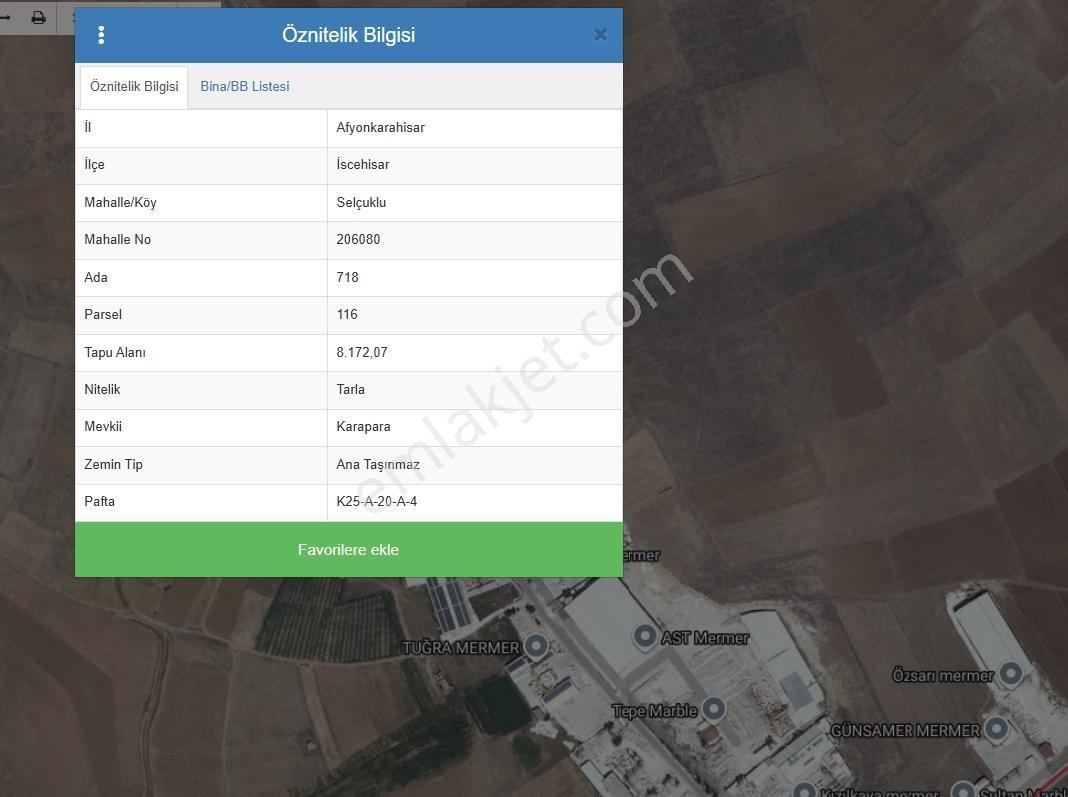Click the Tapu Alanı label

[115, 352]
